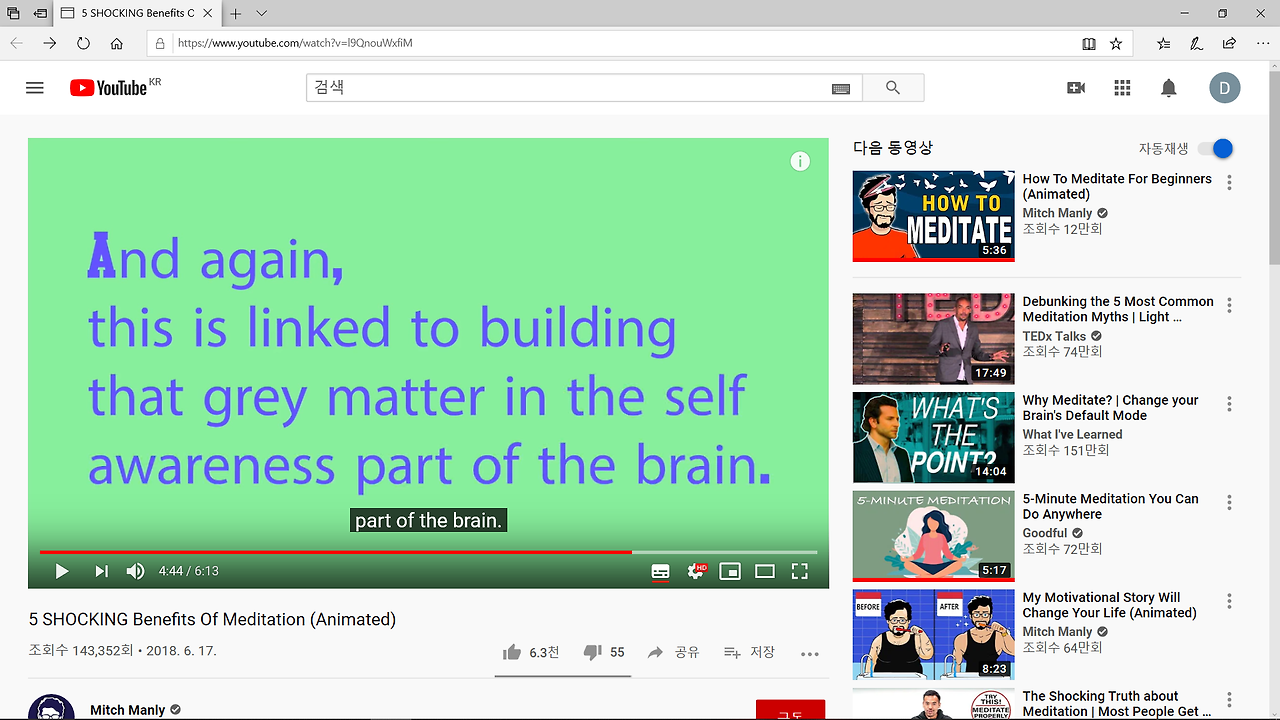
Task: Like the video with the thumbs-up
Action: 511,651
